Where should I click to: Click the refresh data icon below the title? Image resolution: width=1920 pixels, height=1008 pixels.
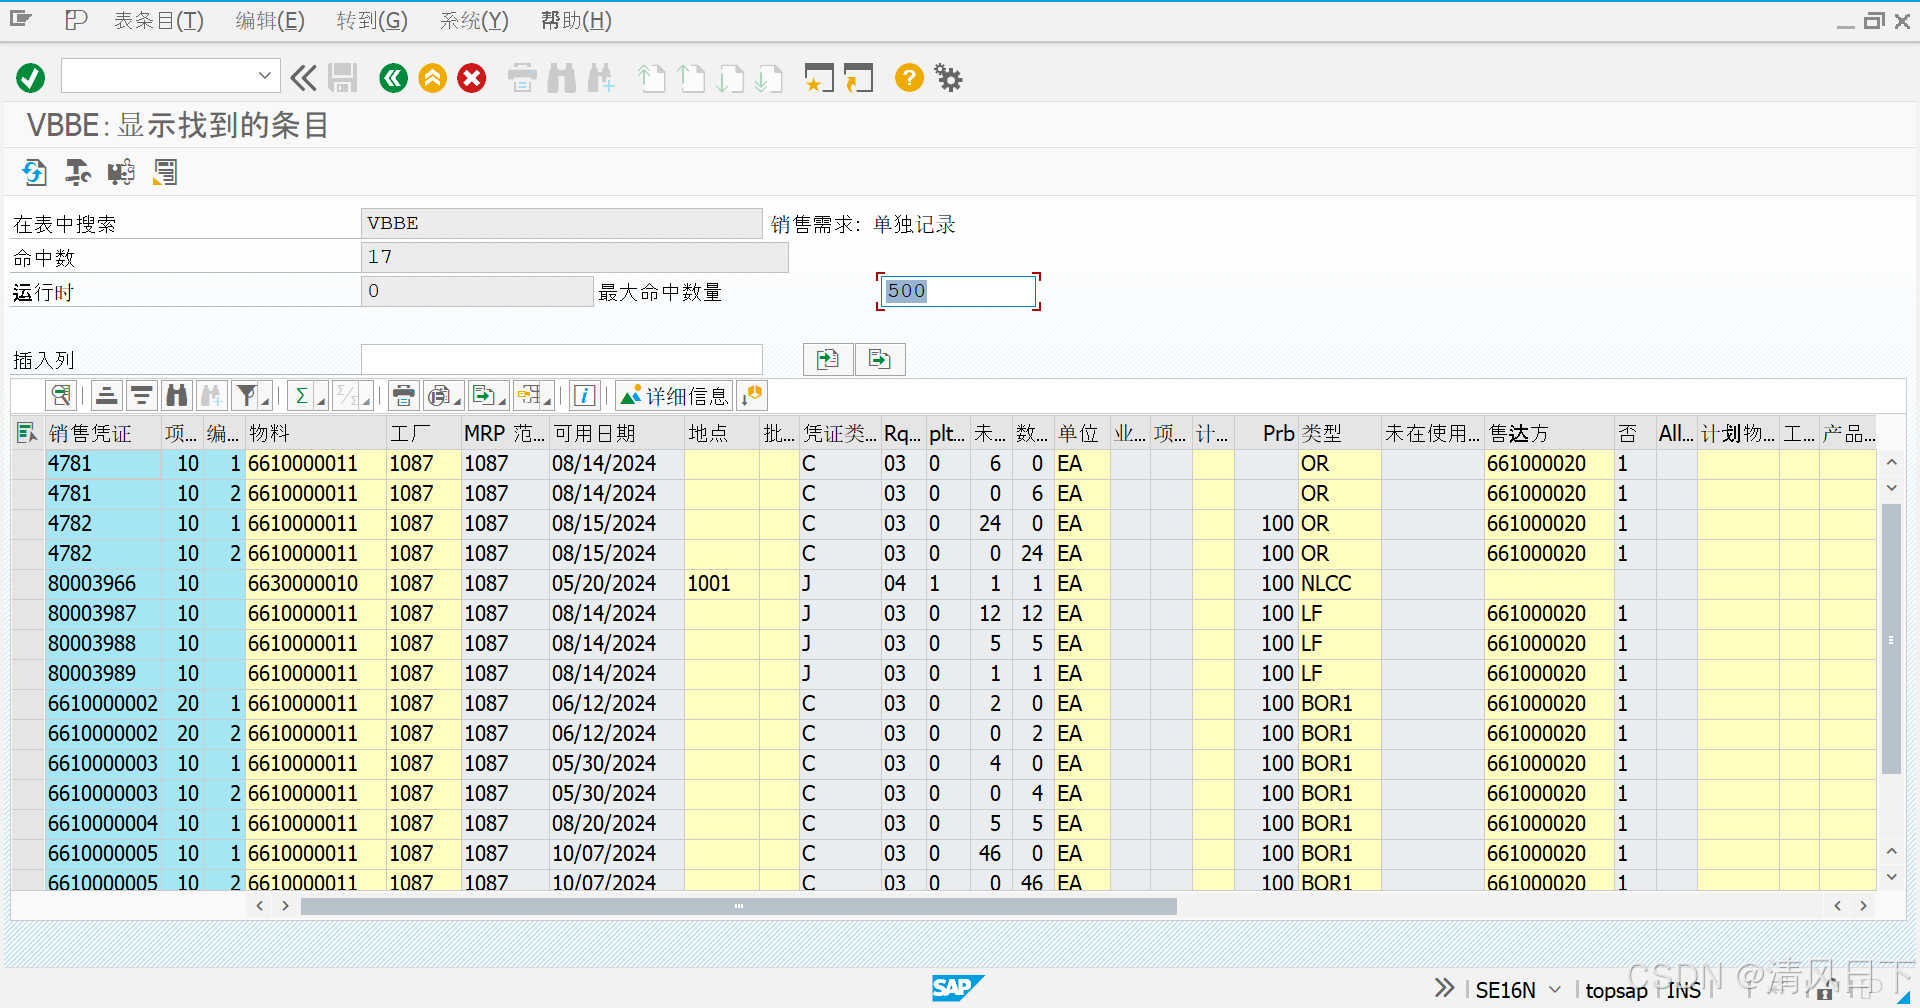coord(34,172)
